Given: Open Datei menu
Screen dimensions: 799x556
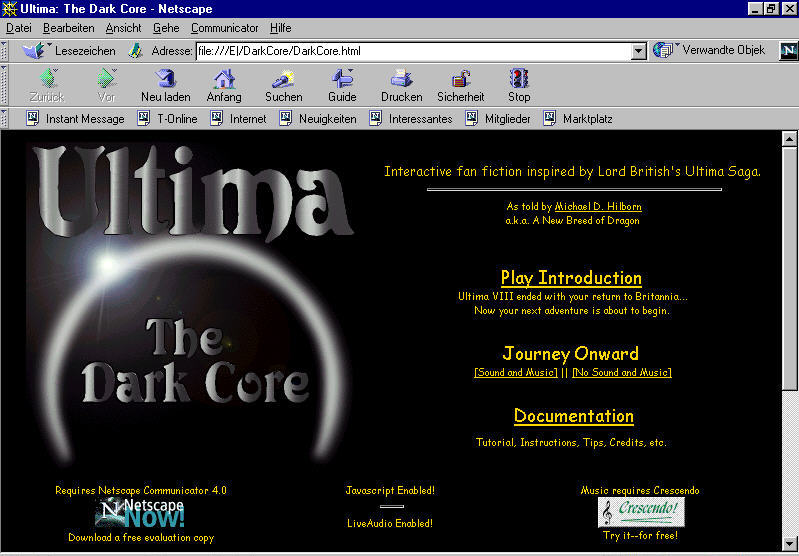Looking at the screenshot, I should point(19,28).
